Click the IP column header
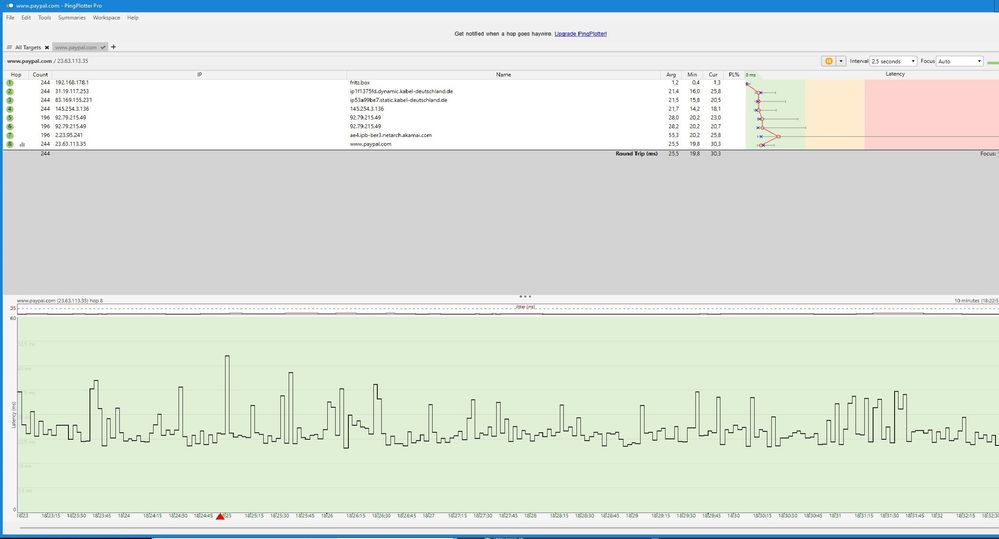Image resolution: width=999 pixels, height=539 pixels. pyautogui.click(x=199, y=75)
